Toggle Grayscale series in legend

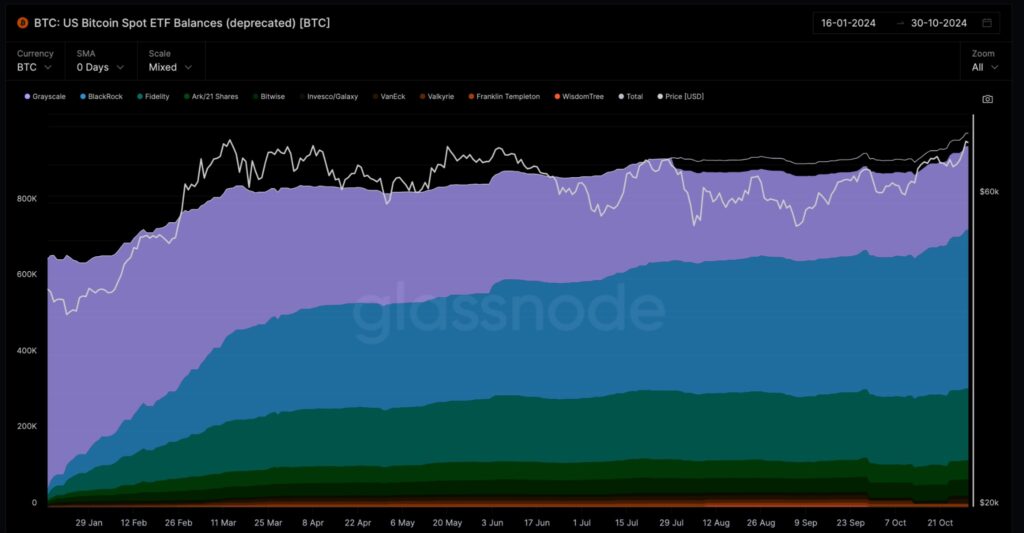click(45, 97)
